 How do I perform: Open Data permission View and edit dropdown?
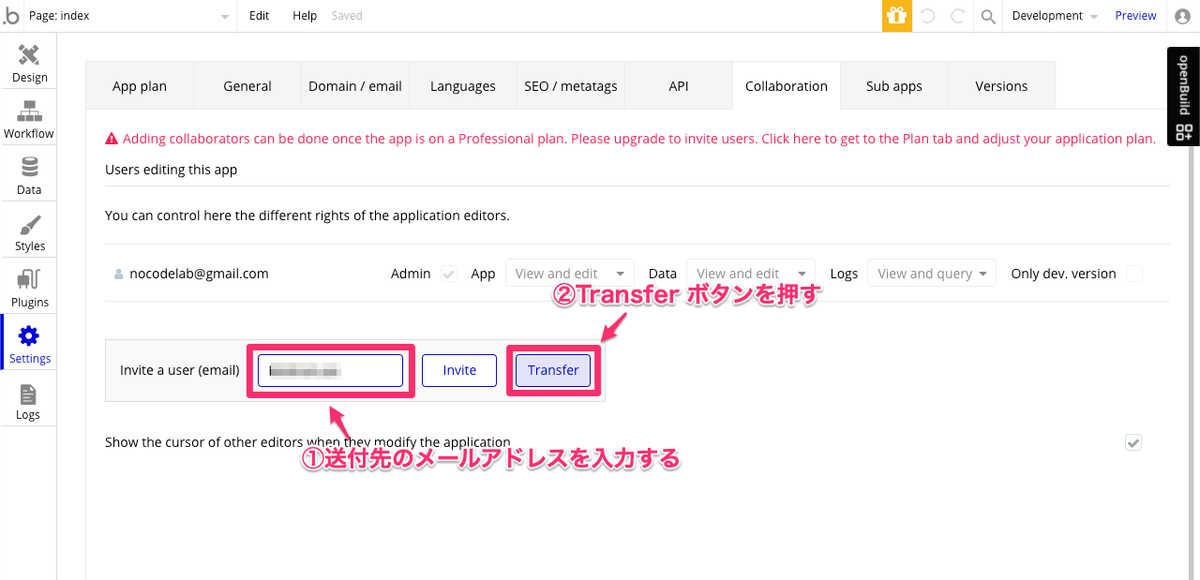coord(751,273)
